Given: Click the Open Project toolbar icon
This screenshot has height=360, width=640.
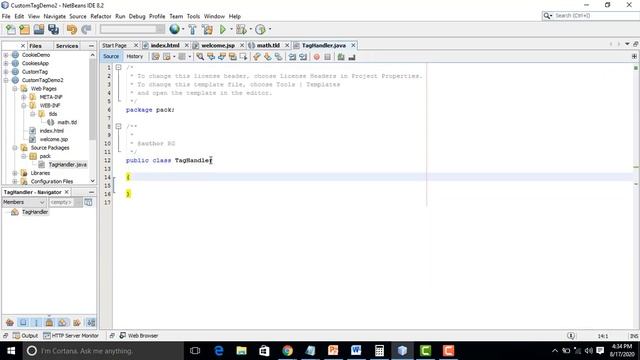Looking at the screenshot, I should pos(39,29).
